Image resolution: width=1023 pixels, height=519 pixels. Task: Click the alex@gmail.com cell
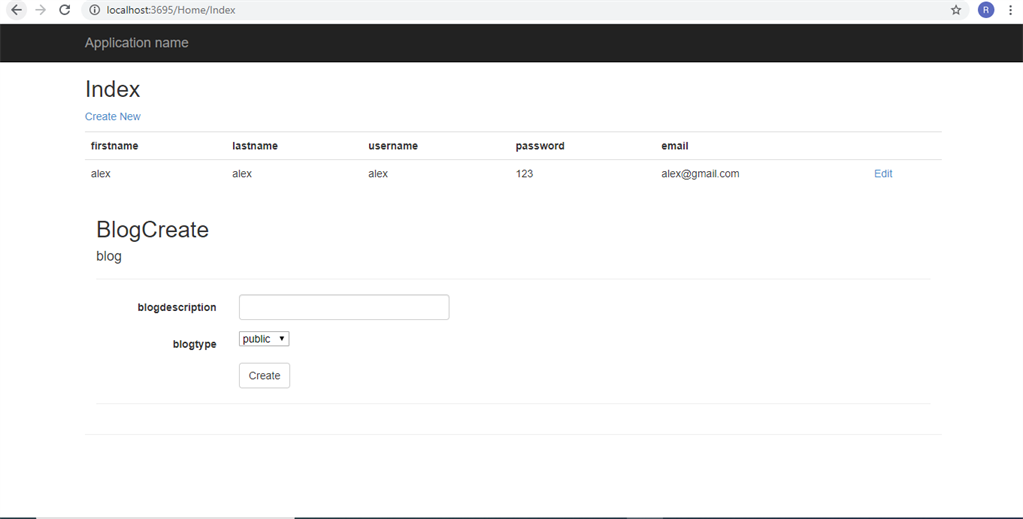click(700, 174)
